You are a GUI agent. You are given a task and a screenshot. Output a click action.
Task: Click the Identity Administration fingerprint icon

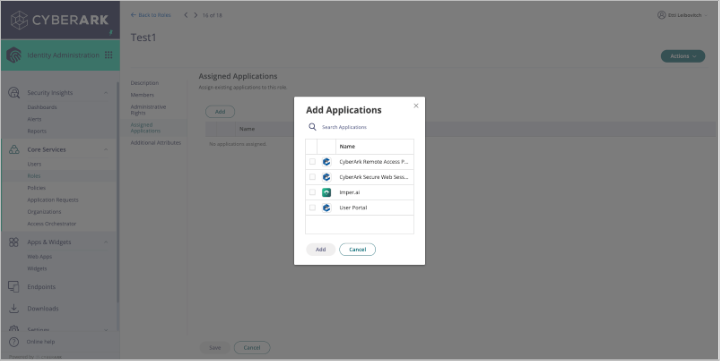coord(14,55)
